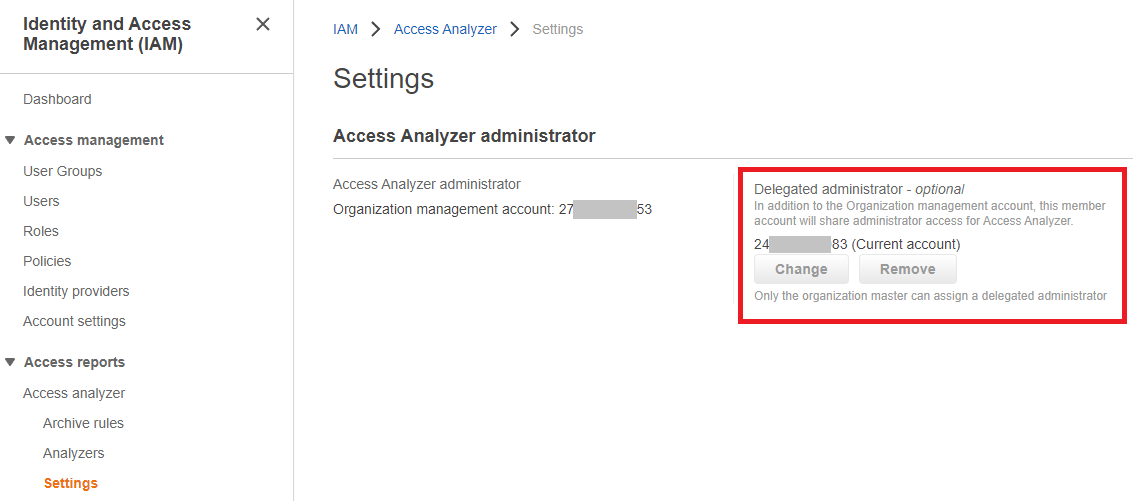Image resolution: width=1138 pixels, height=501 pixels.
Task: Click the Change delegated administrator button
Action: click(801, 269)
